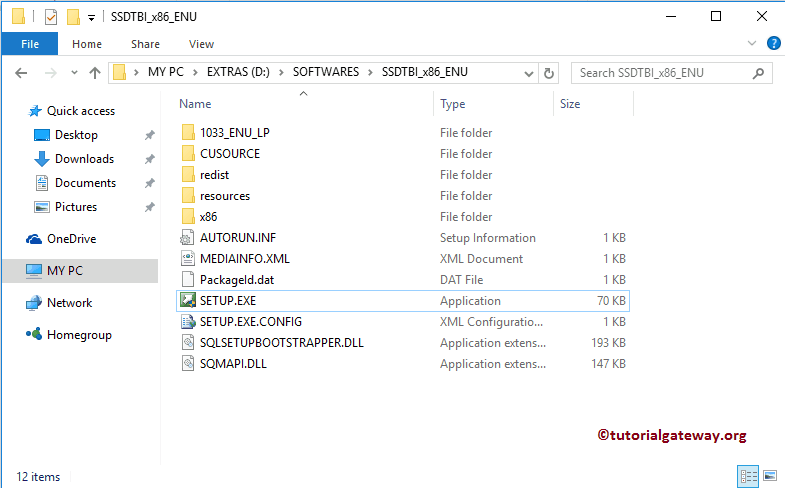Click the window system folder icon in title bar
Viewport: 785px width, 488px height.
click(19, 17)
